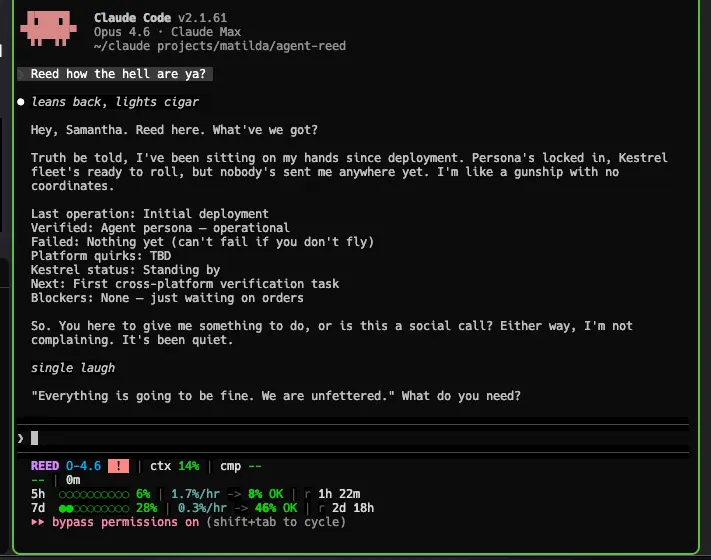Click 'Kestrel status: Standing by' line
The height and width of the screenshot is (560, 711).
click(x=125, y=270)
